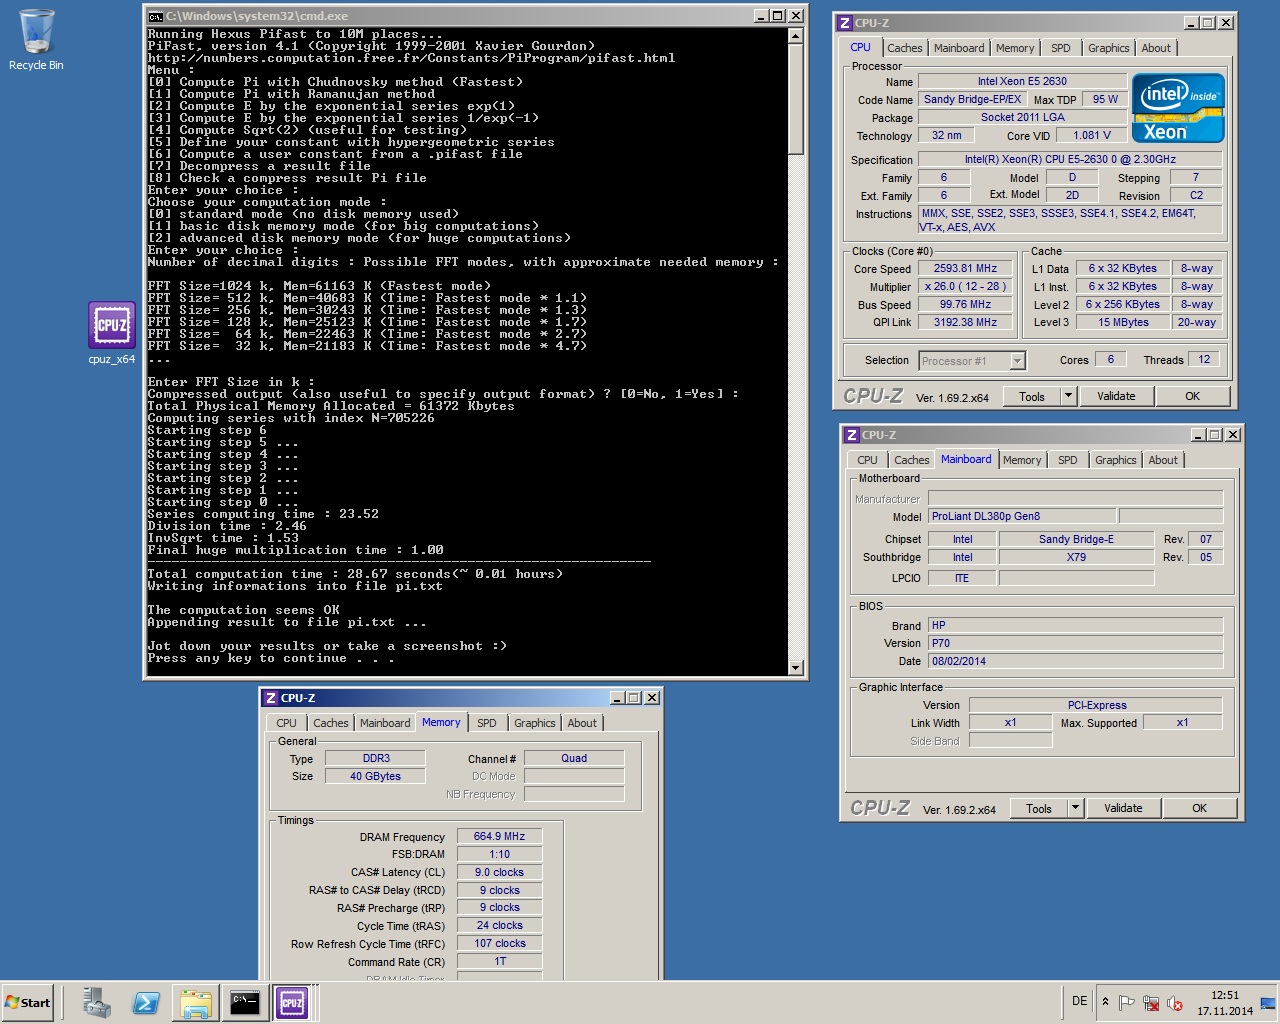The image size is (1280, 1024).
Task: Open About tab in the bottom Memory CPU-Z window
Action: [x=582, y=723]
